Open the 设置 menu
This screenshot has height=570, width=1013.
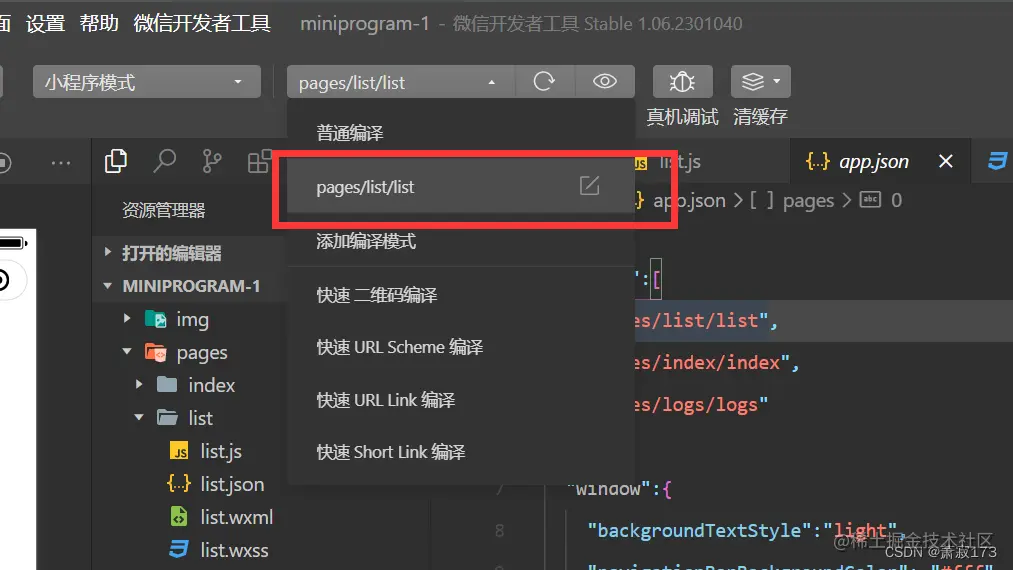coord(45,23)
